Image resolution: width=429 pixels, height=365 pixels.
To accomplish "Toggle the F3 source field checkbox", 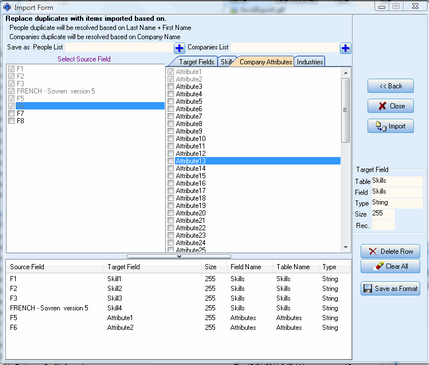I will [x=12, y=83].
